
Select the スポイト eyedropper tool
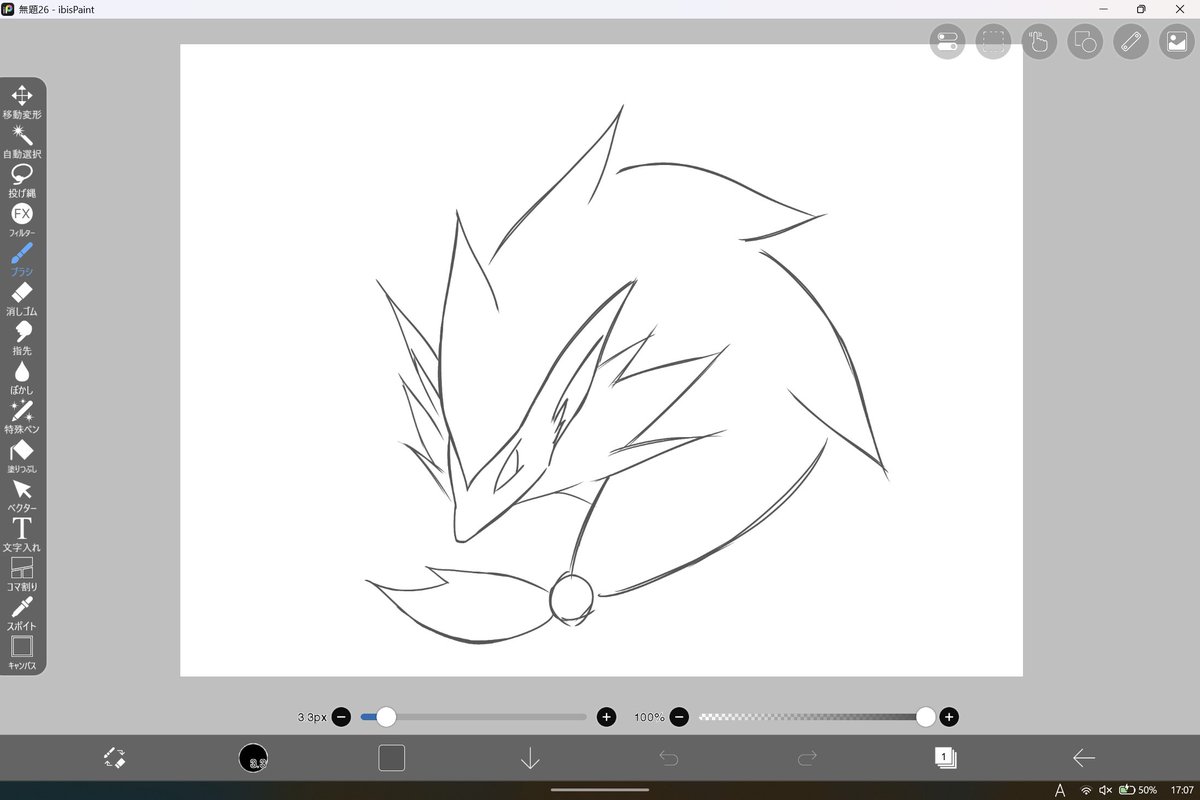[22, 613]
